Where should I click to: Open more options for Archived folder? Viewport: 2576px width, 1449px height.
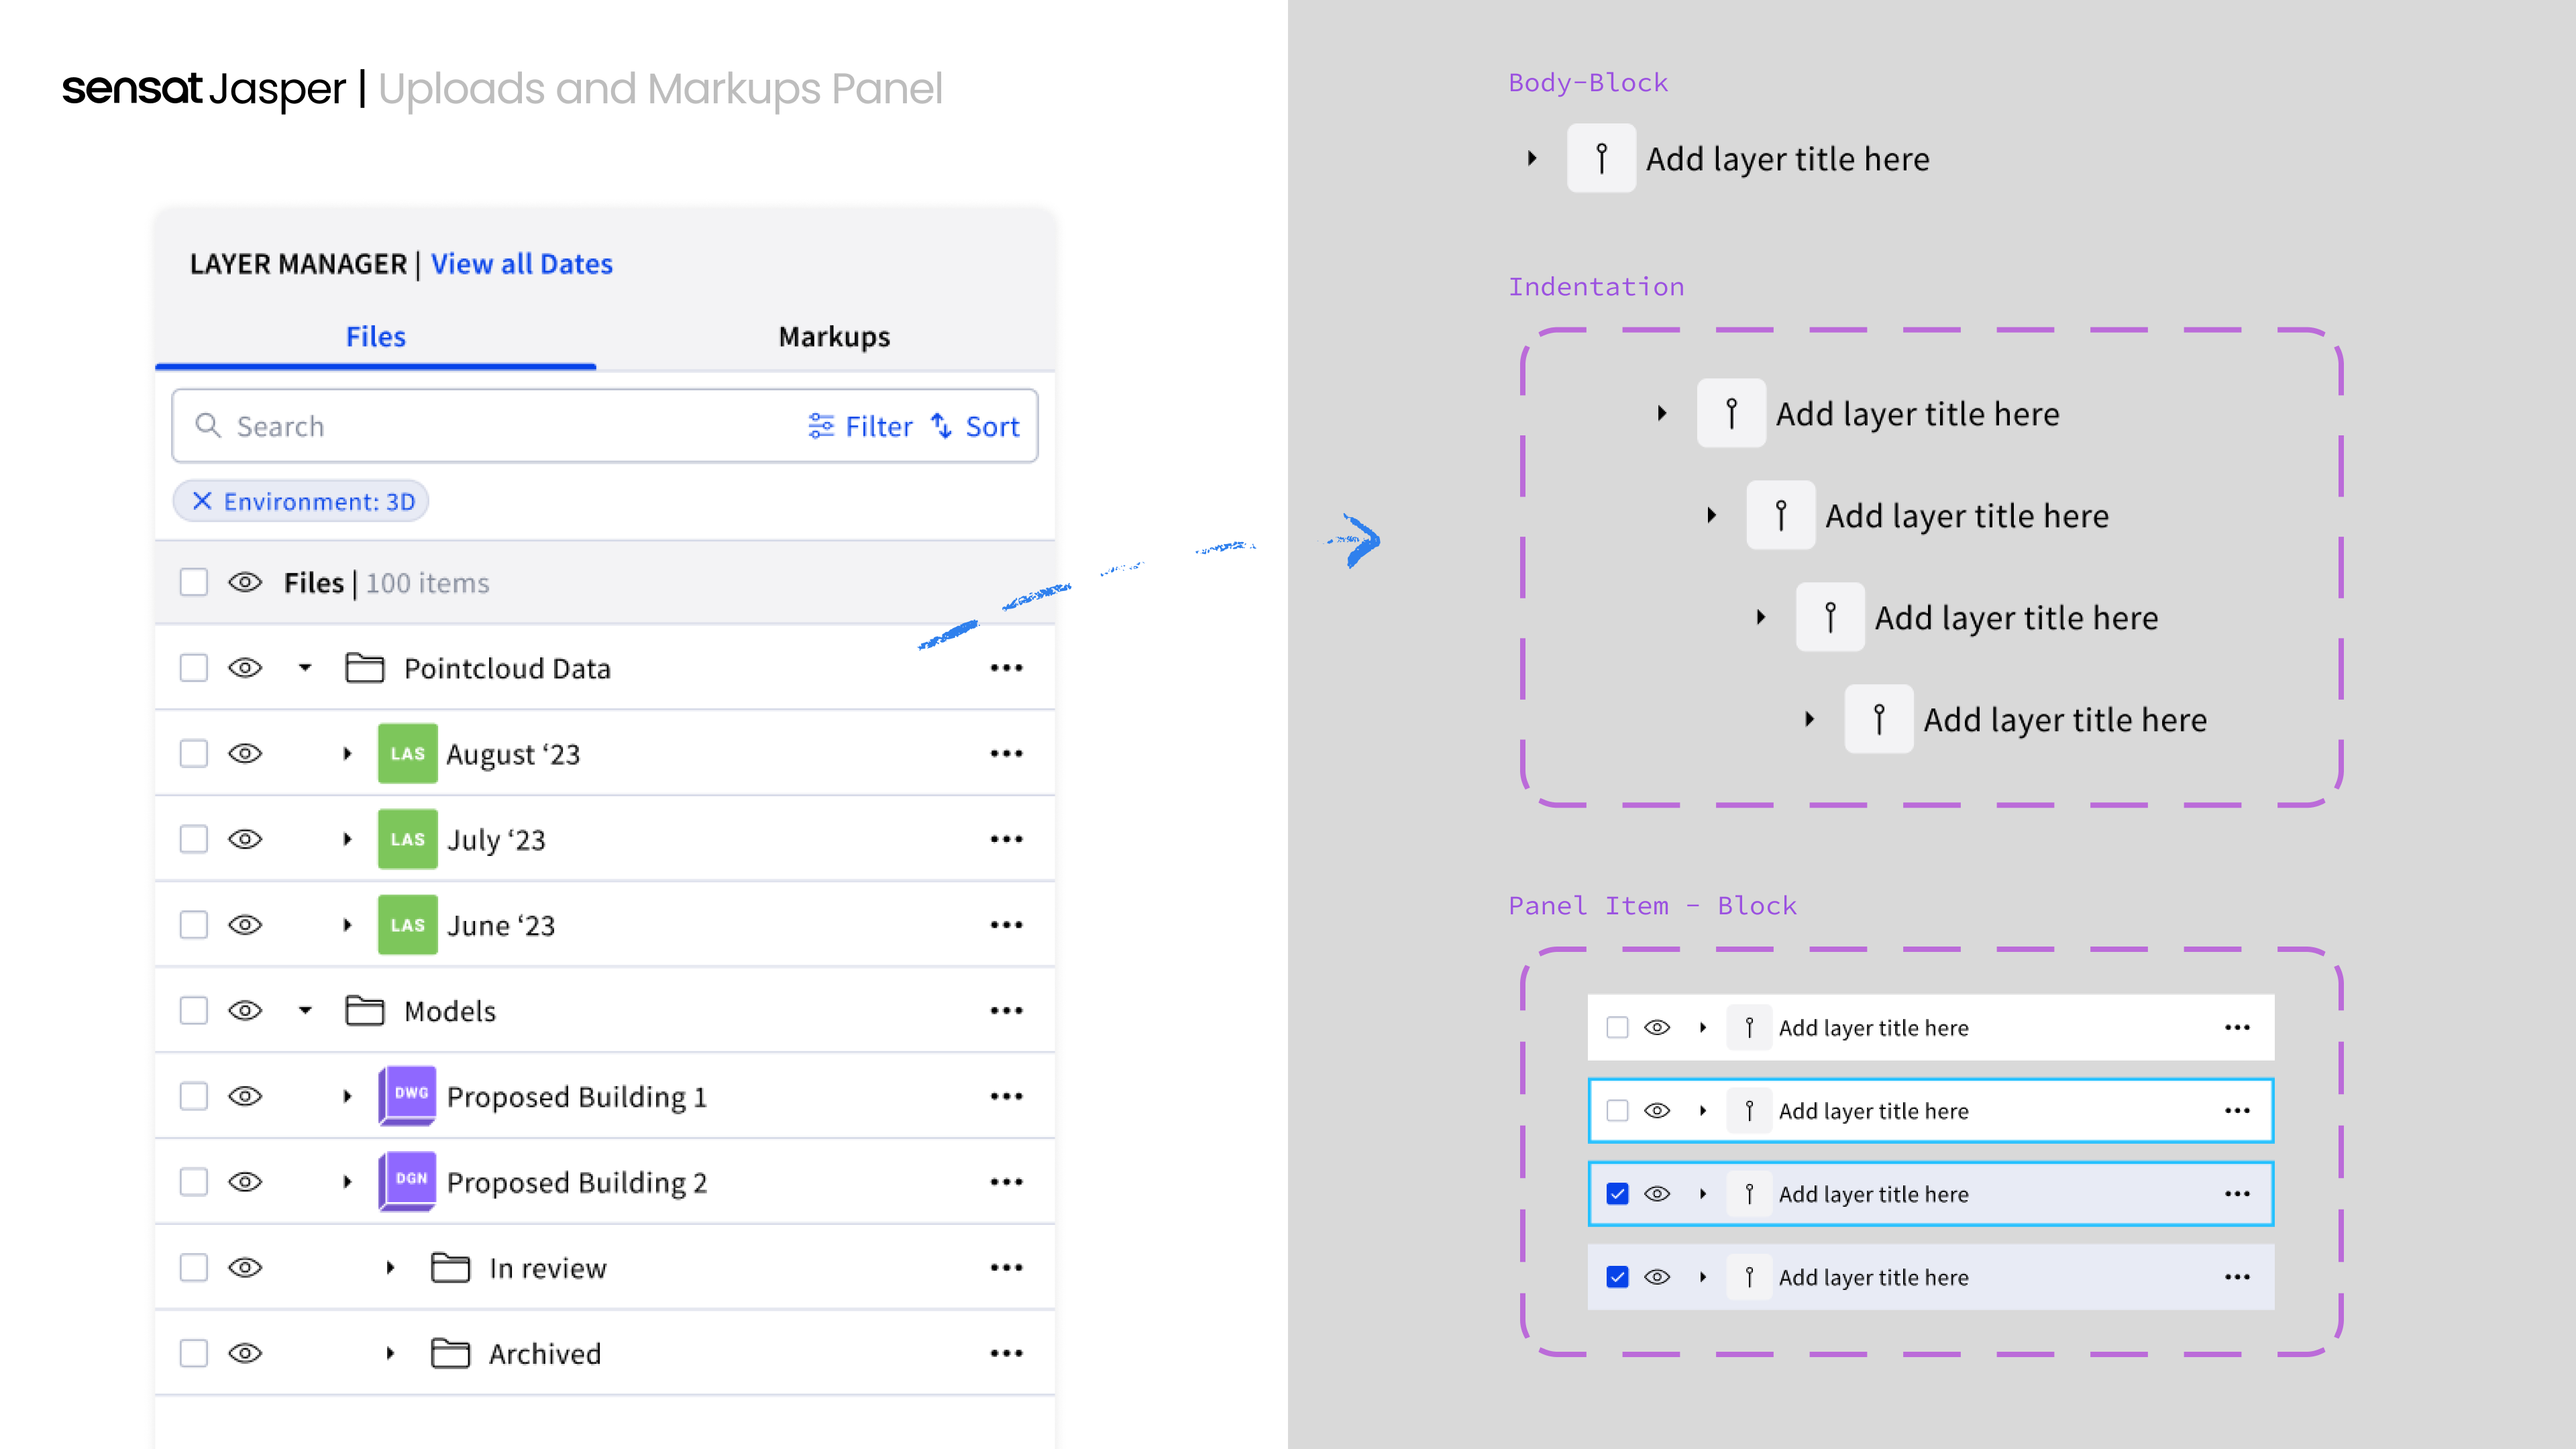pos(1006,1354)
